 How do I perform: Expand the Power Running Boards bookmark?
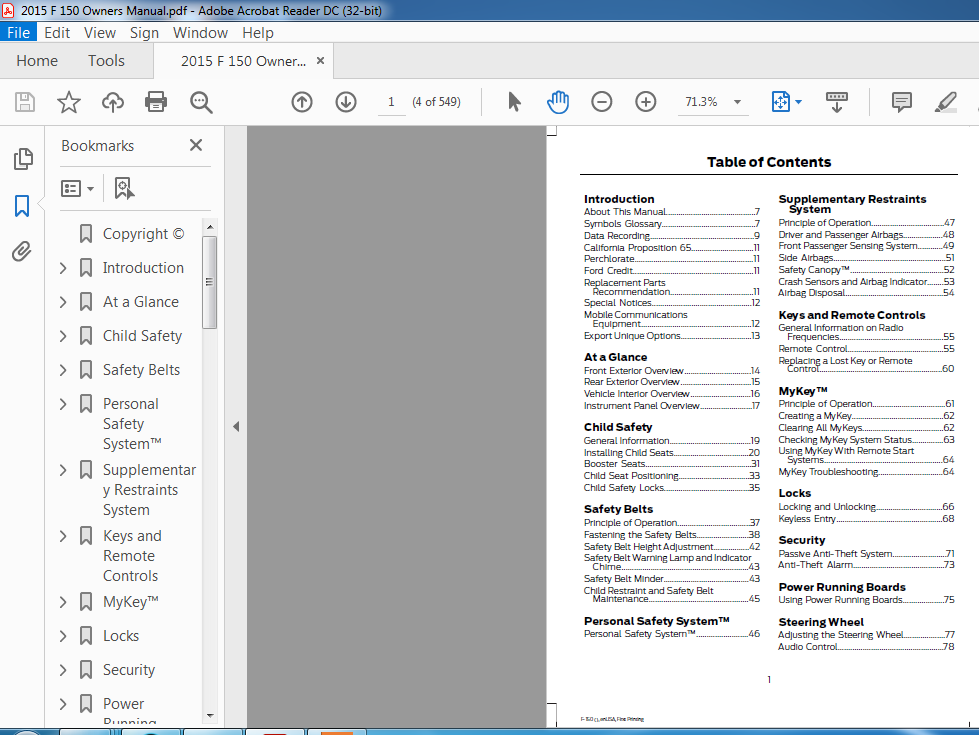[63, 704]
